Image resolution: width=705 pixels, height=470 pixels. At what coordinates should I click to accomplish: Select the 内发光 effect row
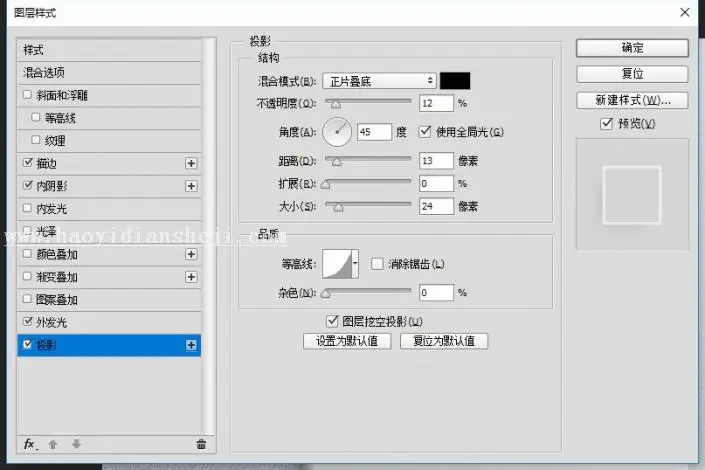[109, 209]
